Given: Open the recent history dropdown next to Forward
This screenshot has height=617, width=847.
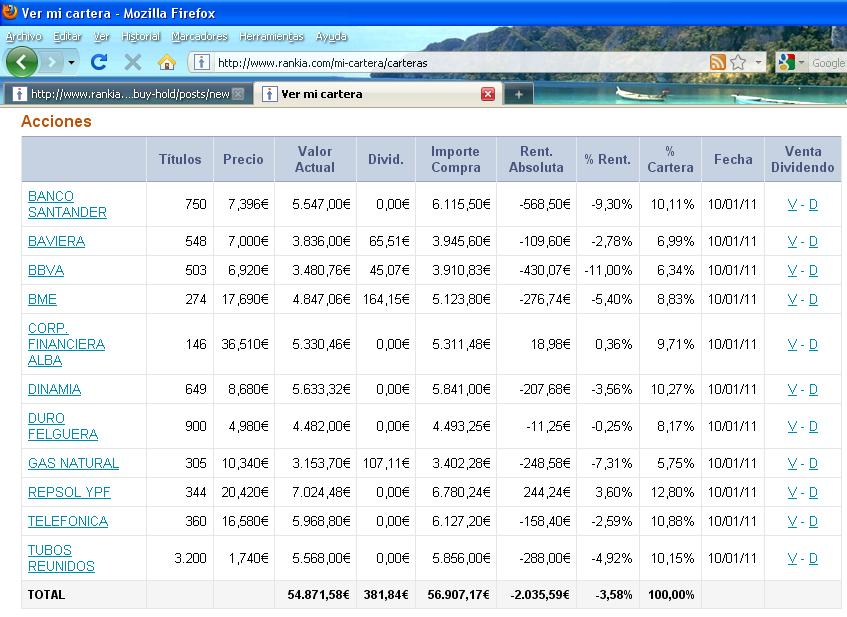Looking at the screenshot, I should click(71, 62).
